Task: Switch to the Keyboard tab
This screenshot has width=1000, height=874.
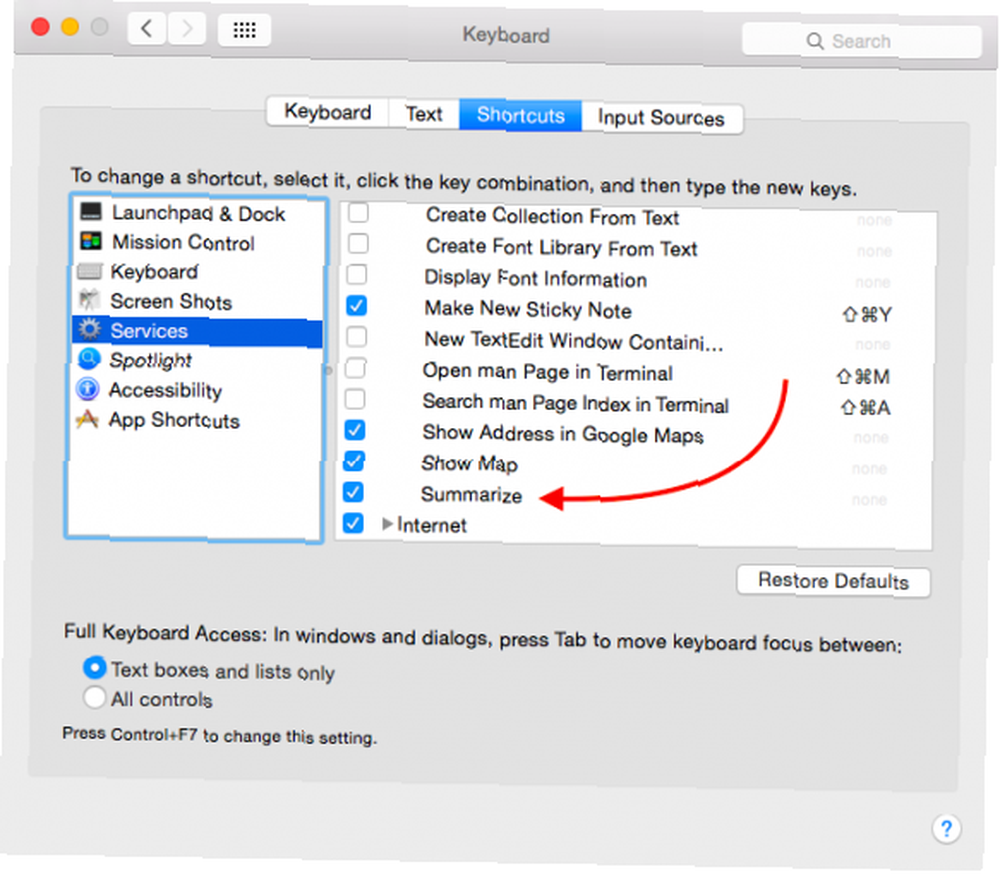Action: 328,112
